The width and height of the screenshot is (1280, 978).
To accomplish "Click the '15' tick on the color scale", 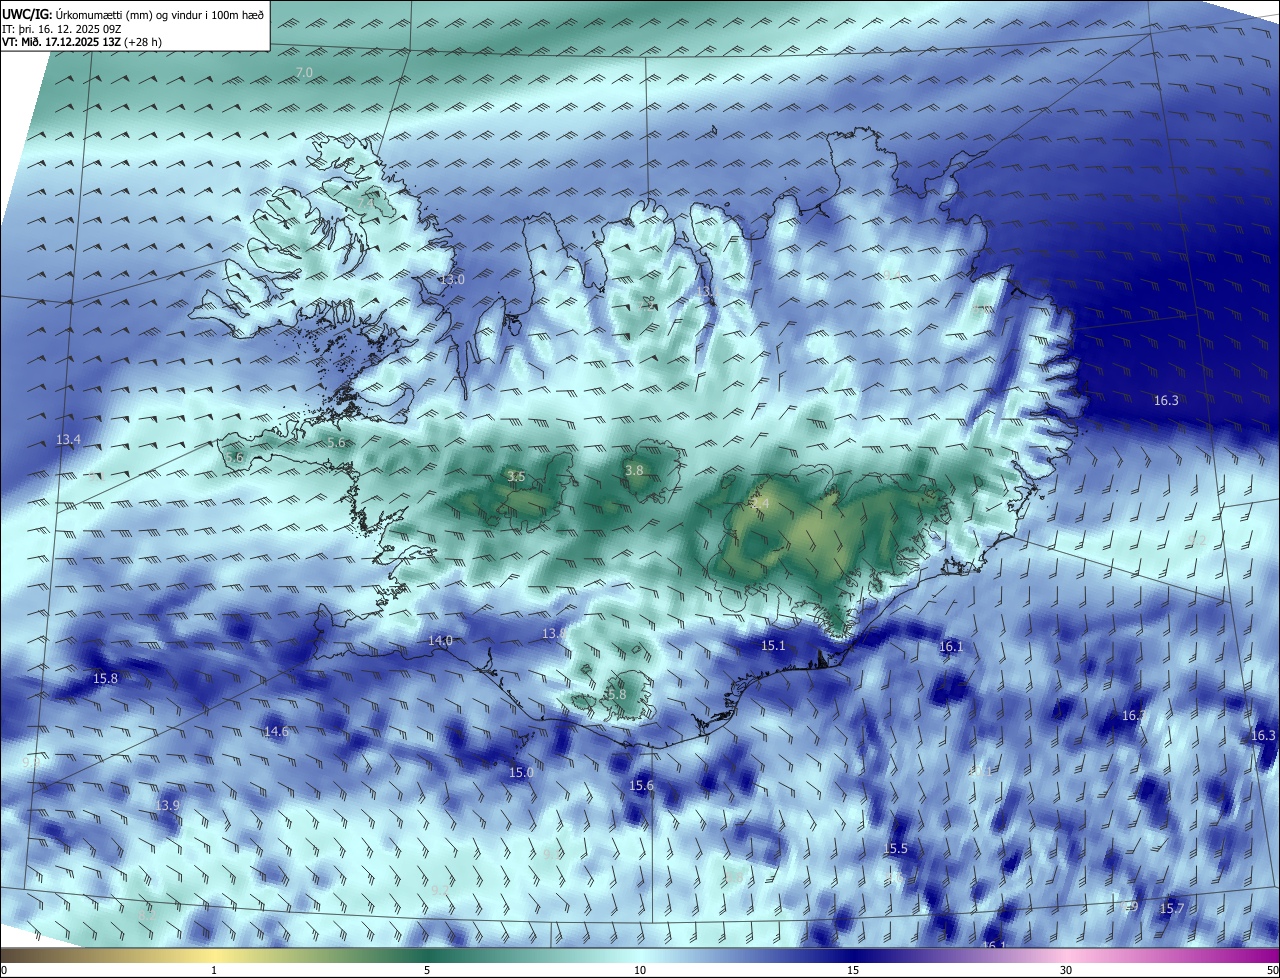I will pos(853,971).
